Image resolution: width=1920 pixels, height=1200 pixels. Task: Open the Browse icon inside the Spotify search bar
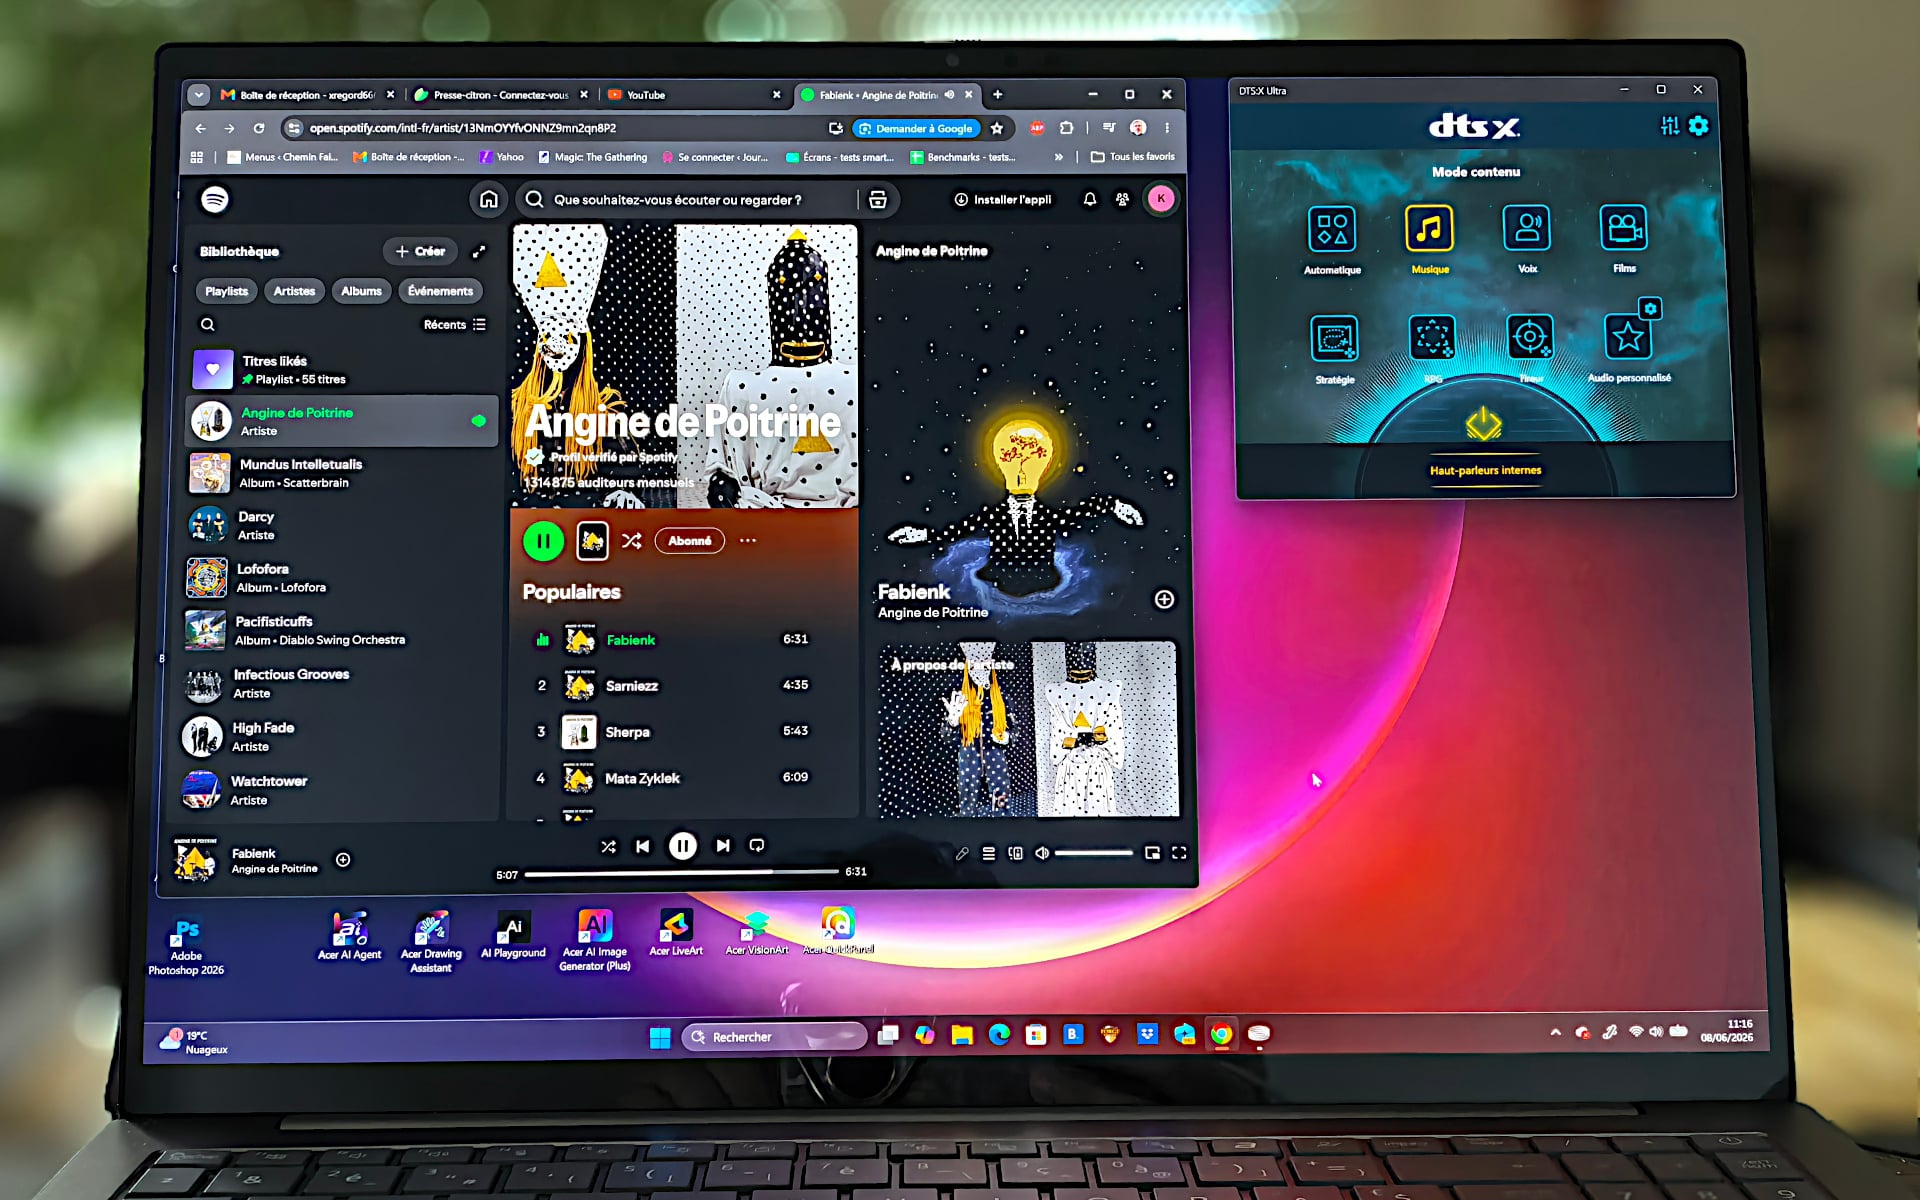tap(877, 200)
